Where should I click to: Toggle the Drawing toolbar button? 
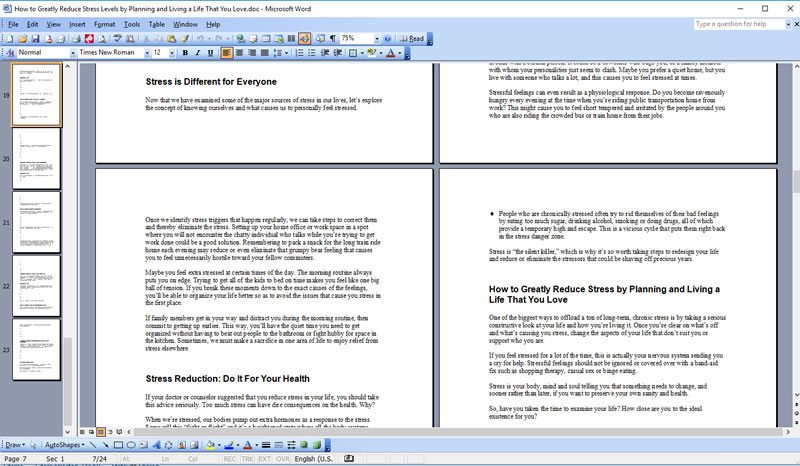(x=304, y=39)
